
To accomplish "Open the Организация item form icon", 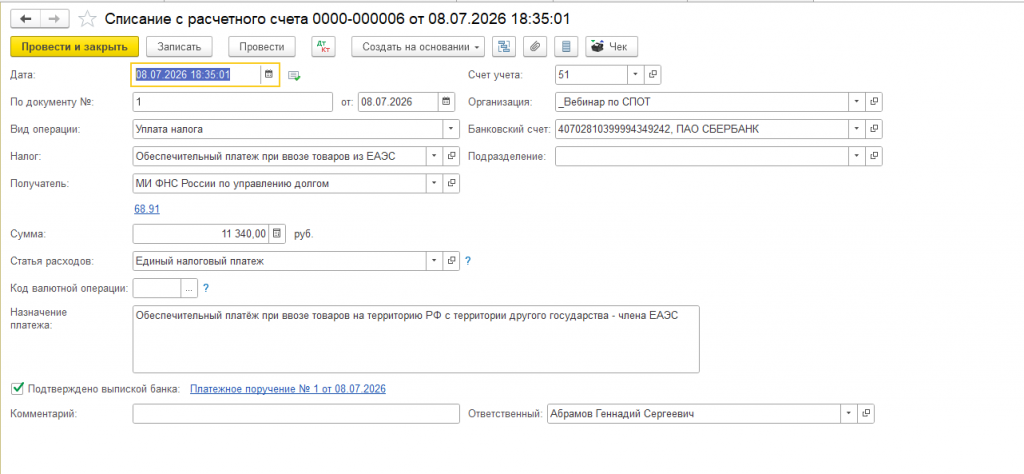I will point(874,102).
